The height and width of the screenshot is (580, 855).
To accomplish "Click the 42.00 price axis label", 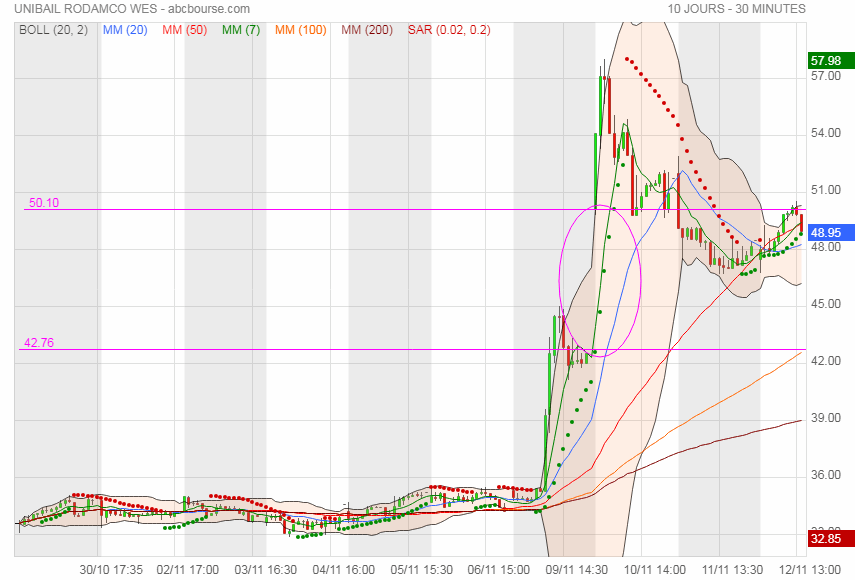I will click(x=826, y=361).
